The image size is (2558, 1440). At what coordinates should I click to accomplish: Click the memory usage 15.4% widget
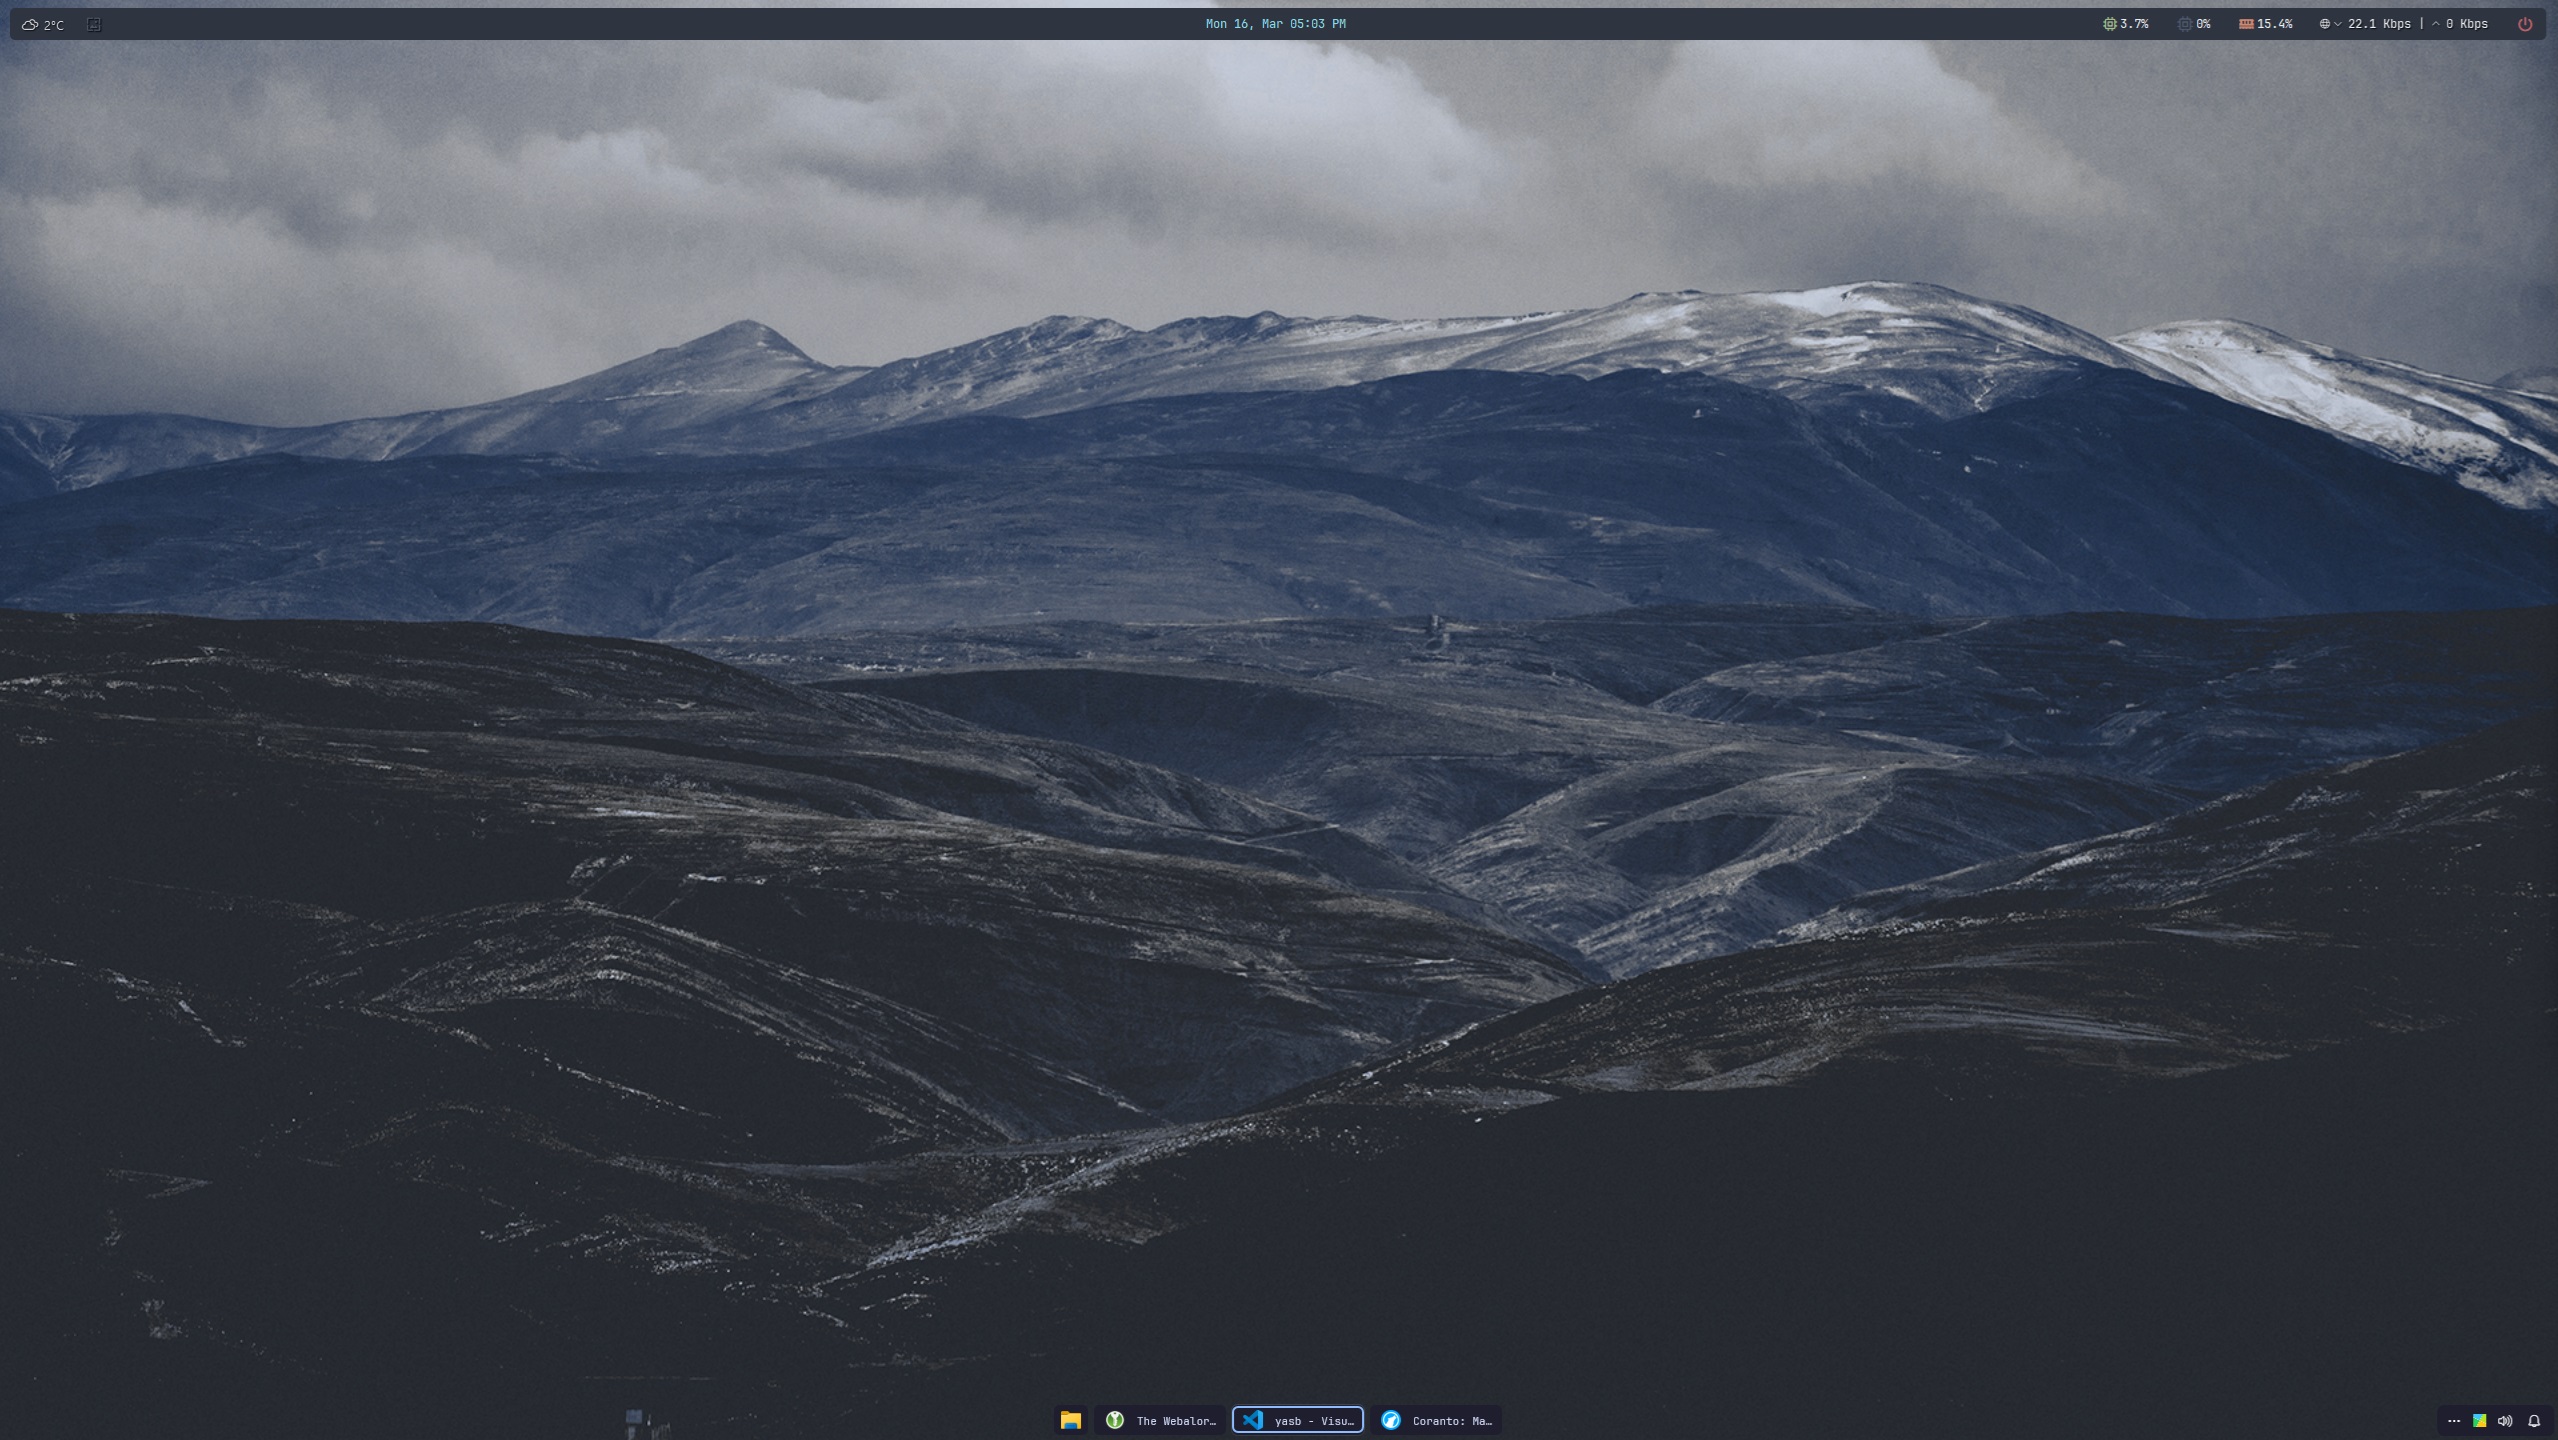[x=2266, y=24]
